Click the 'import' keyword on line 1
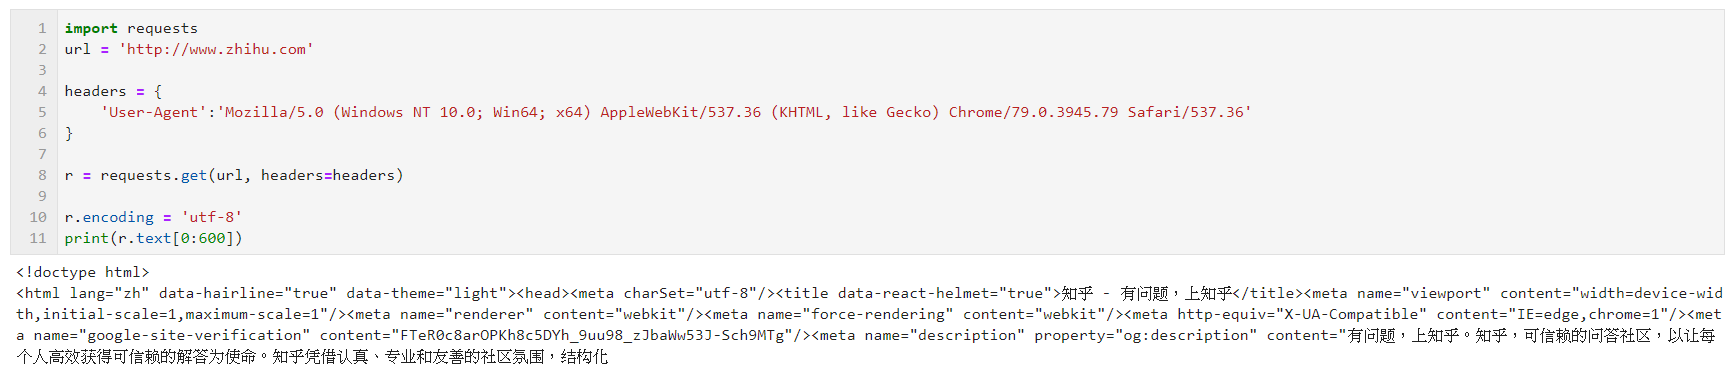This screenshot has width=1733, height=373. tap(91, 28)
